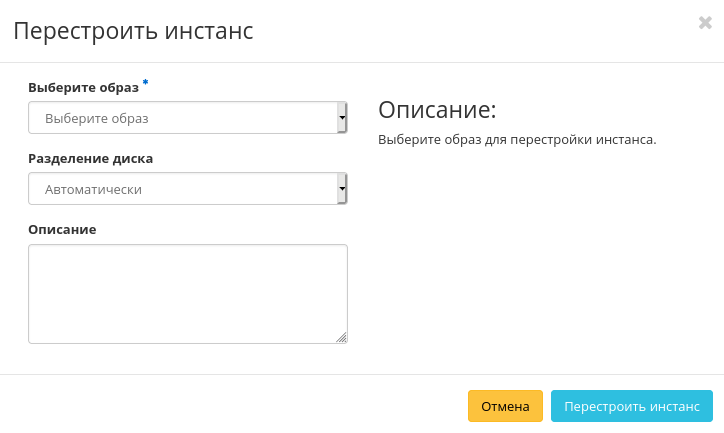Click the bold 'Описание' label above the textarea
This screenshot has height=433, width=724.
point(62,229)
